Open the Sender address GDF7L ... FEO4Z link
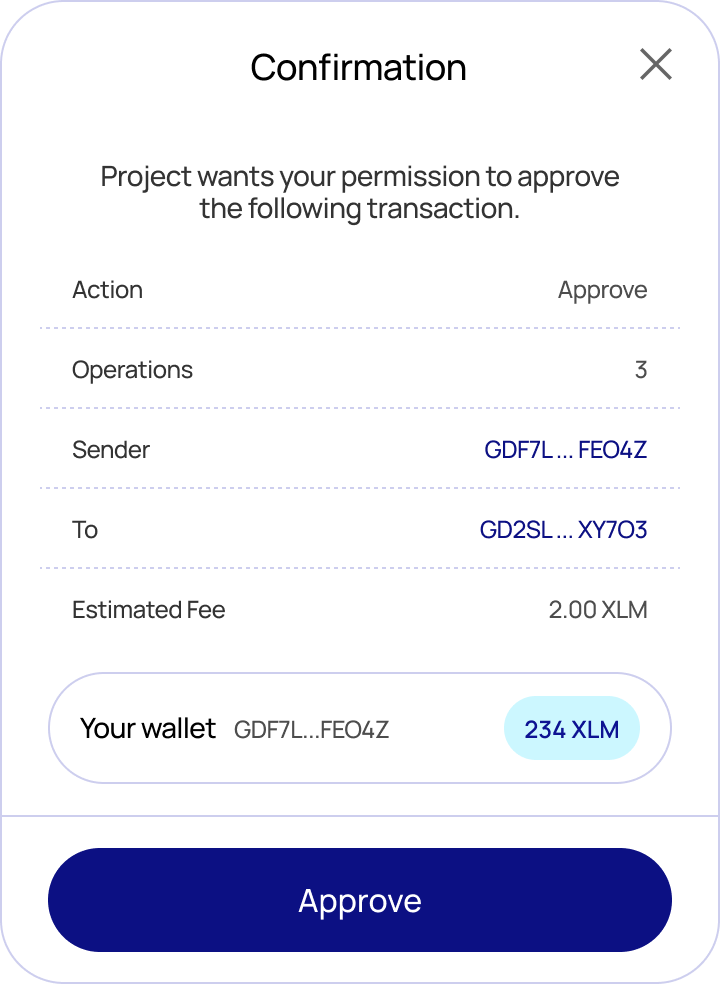This screenshot has height=984, width=720. 565,450
